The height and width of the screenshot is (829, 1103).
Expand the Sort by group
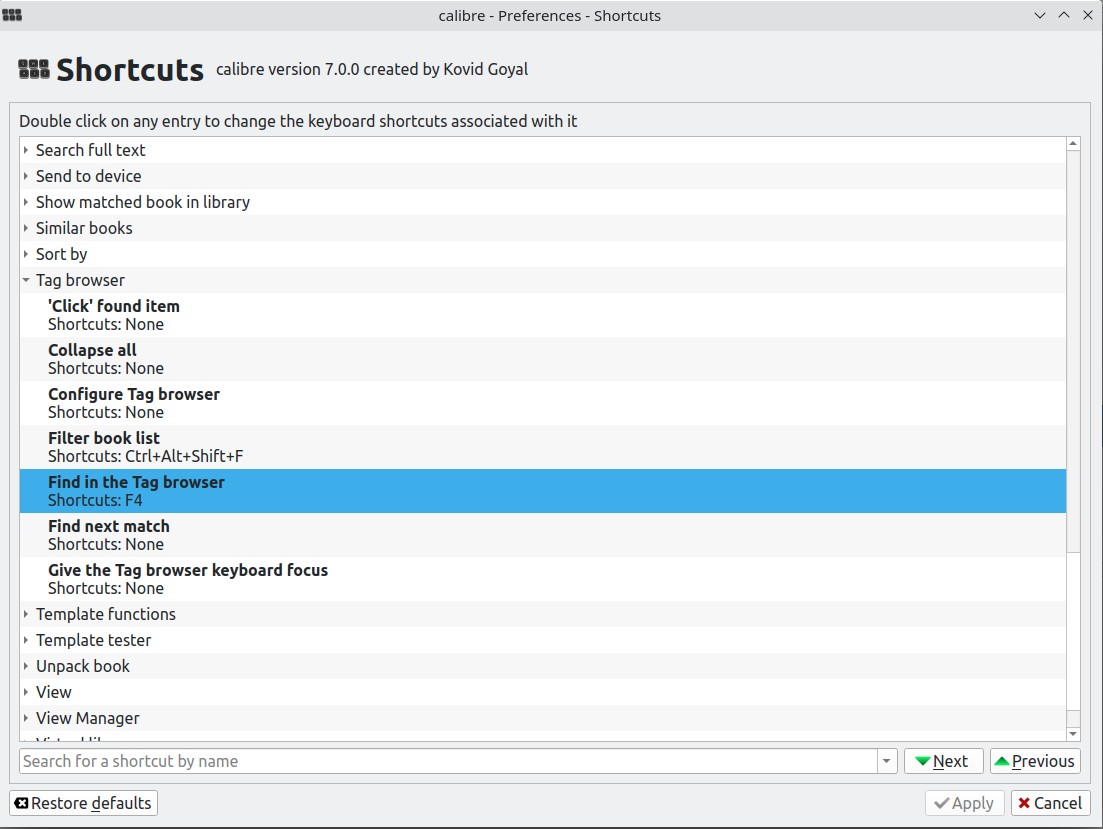pyautogui.click(x=25, y=254)
